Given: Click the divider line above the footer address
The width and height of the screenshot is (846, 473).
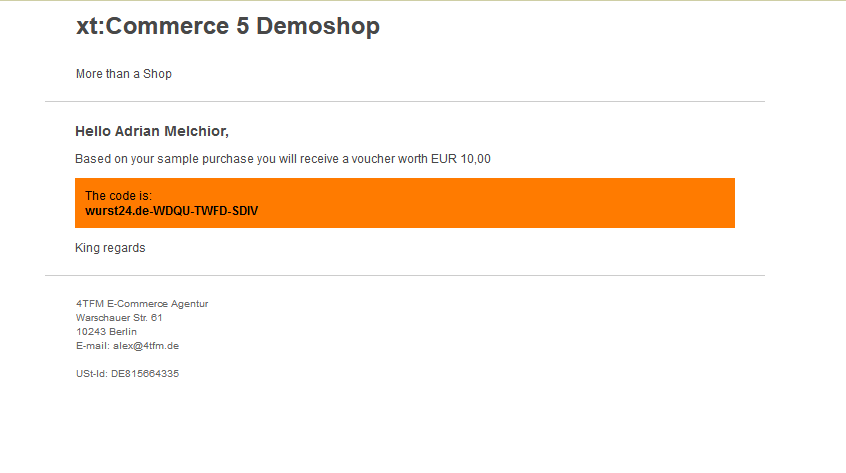Looking at the screenshot, I should click(404, 275).
